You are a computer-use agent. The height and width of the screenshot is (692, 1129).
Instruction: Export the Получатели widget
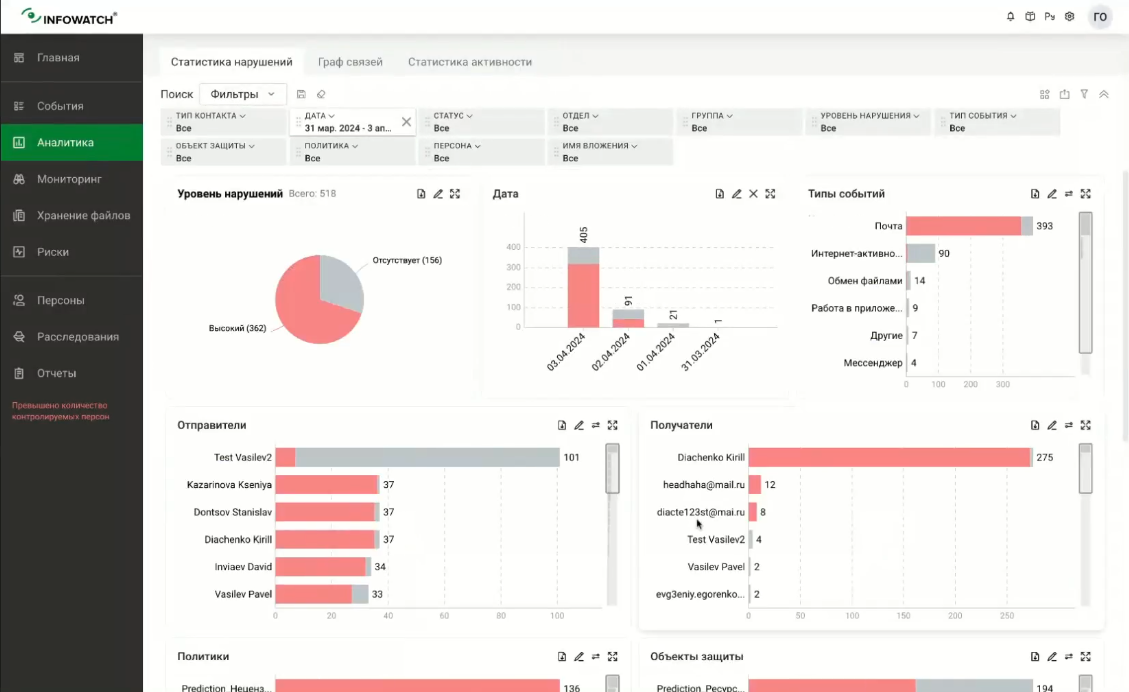point(1035,426)
